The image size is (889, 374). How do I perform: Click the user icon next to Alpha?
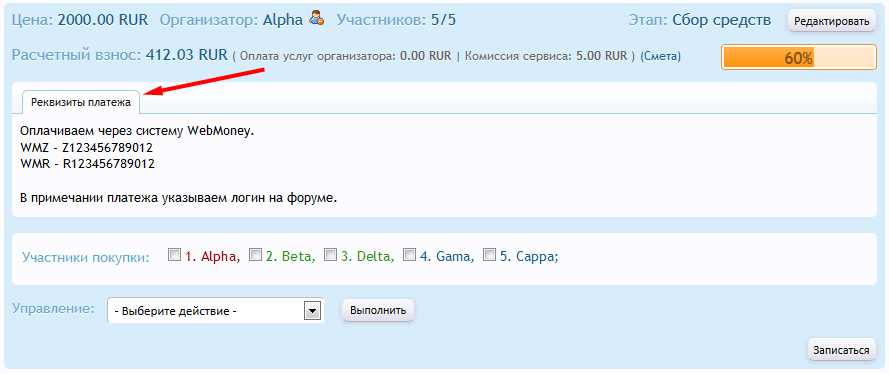pyautogui.click(x=316, y=19)
